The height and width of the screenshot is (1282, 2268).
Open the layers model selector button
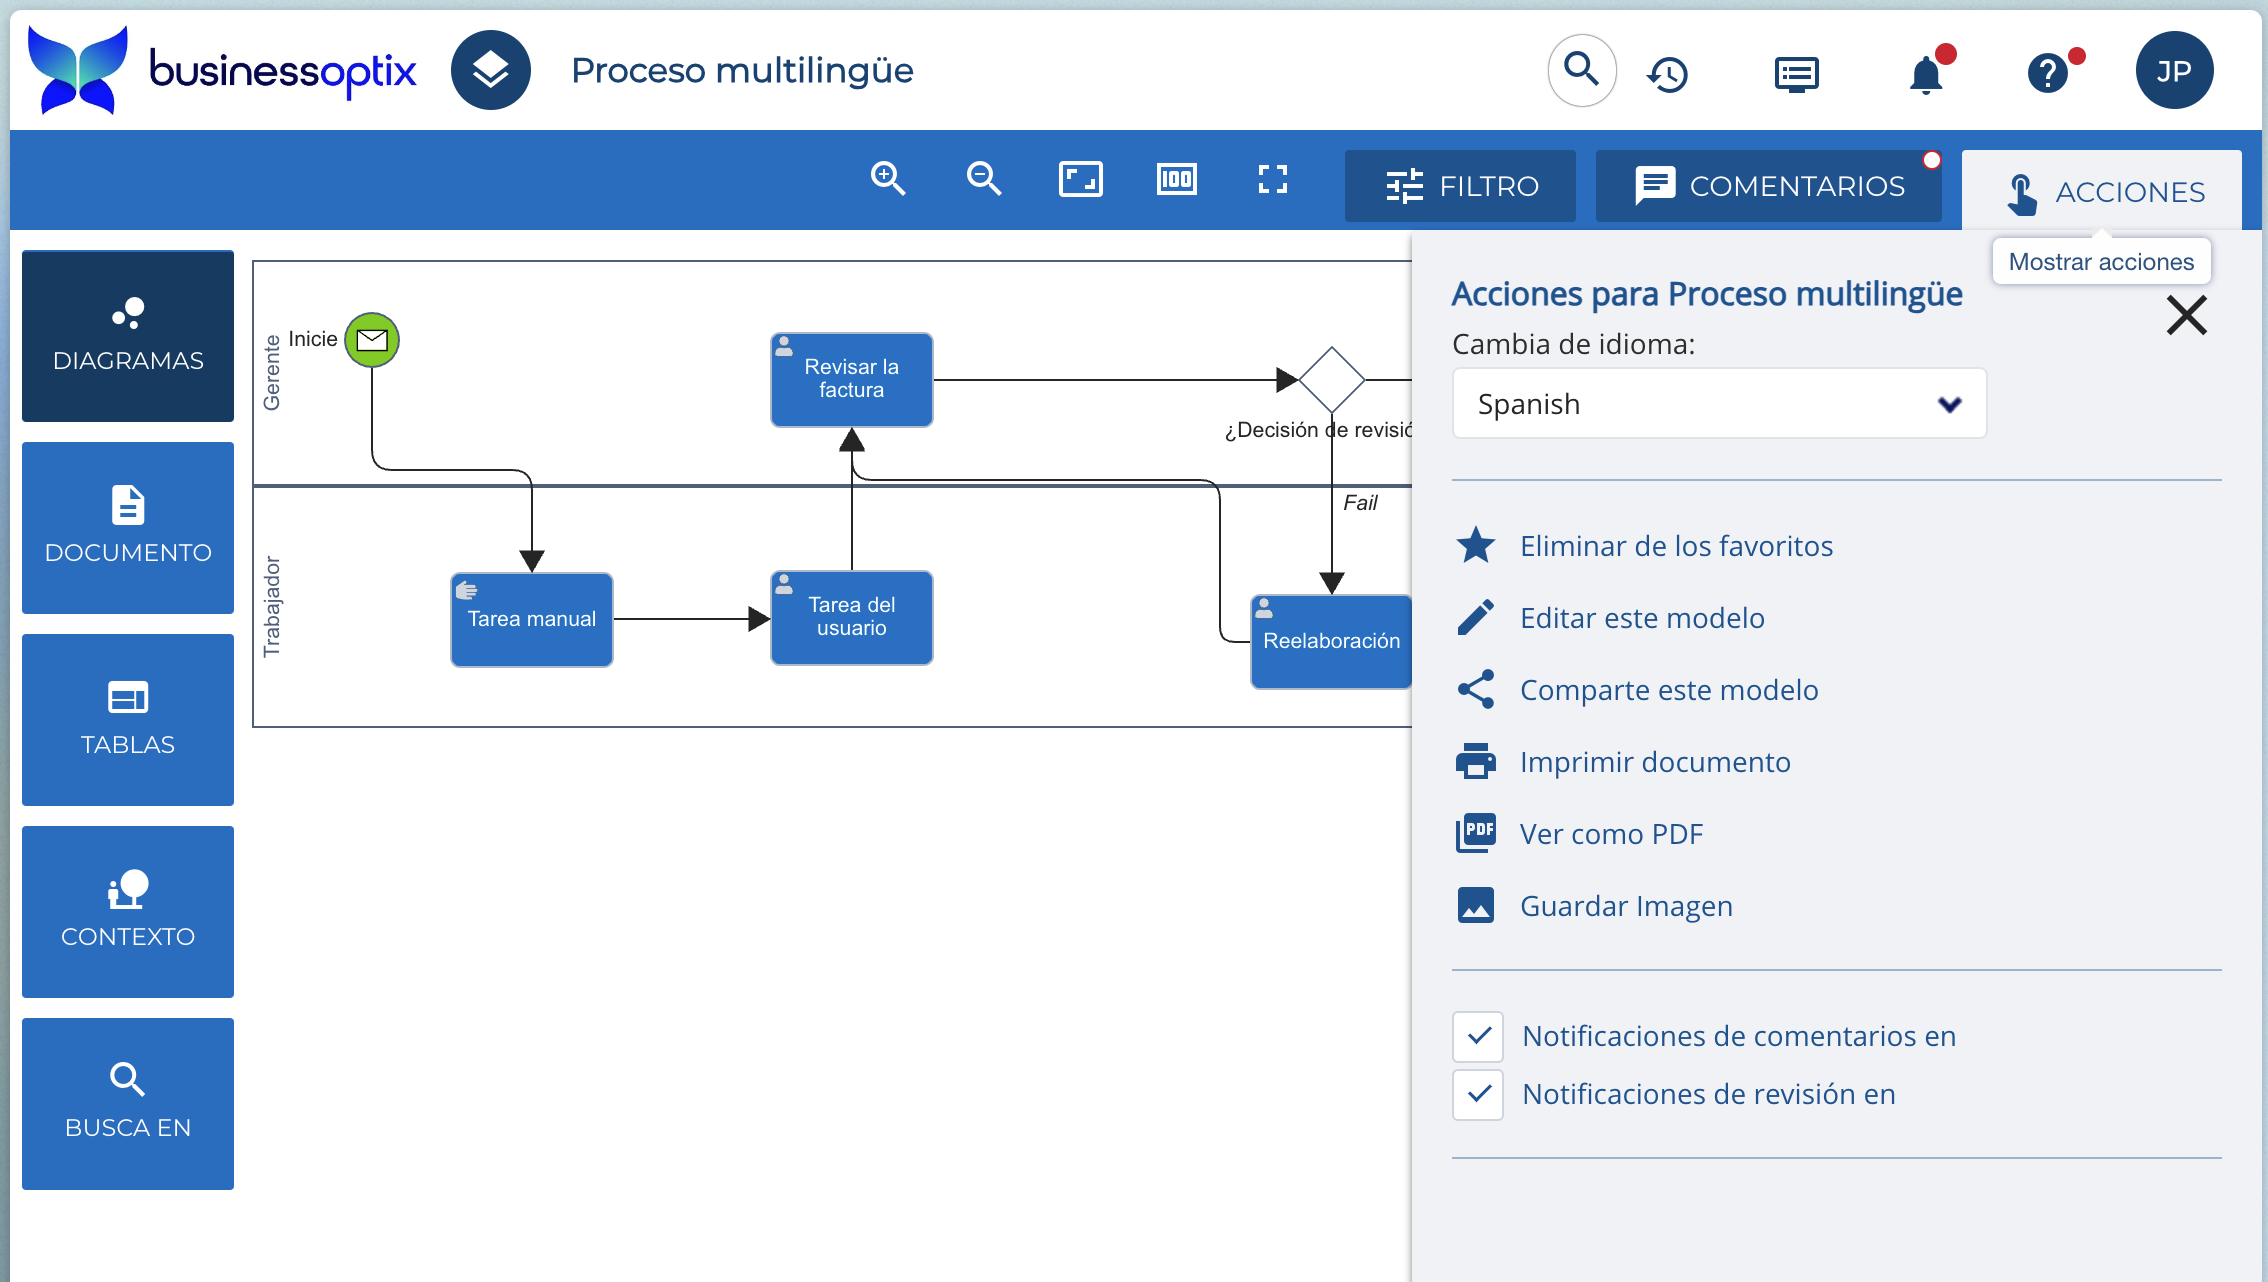490,70
